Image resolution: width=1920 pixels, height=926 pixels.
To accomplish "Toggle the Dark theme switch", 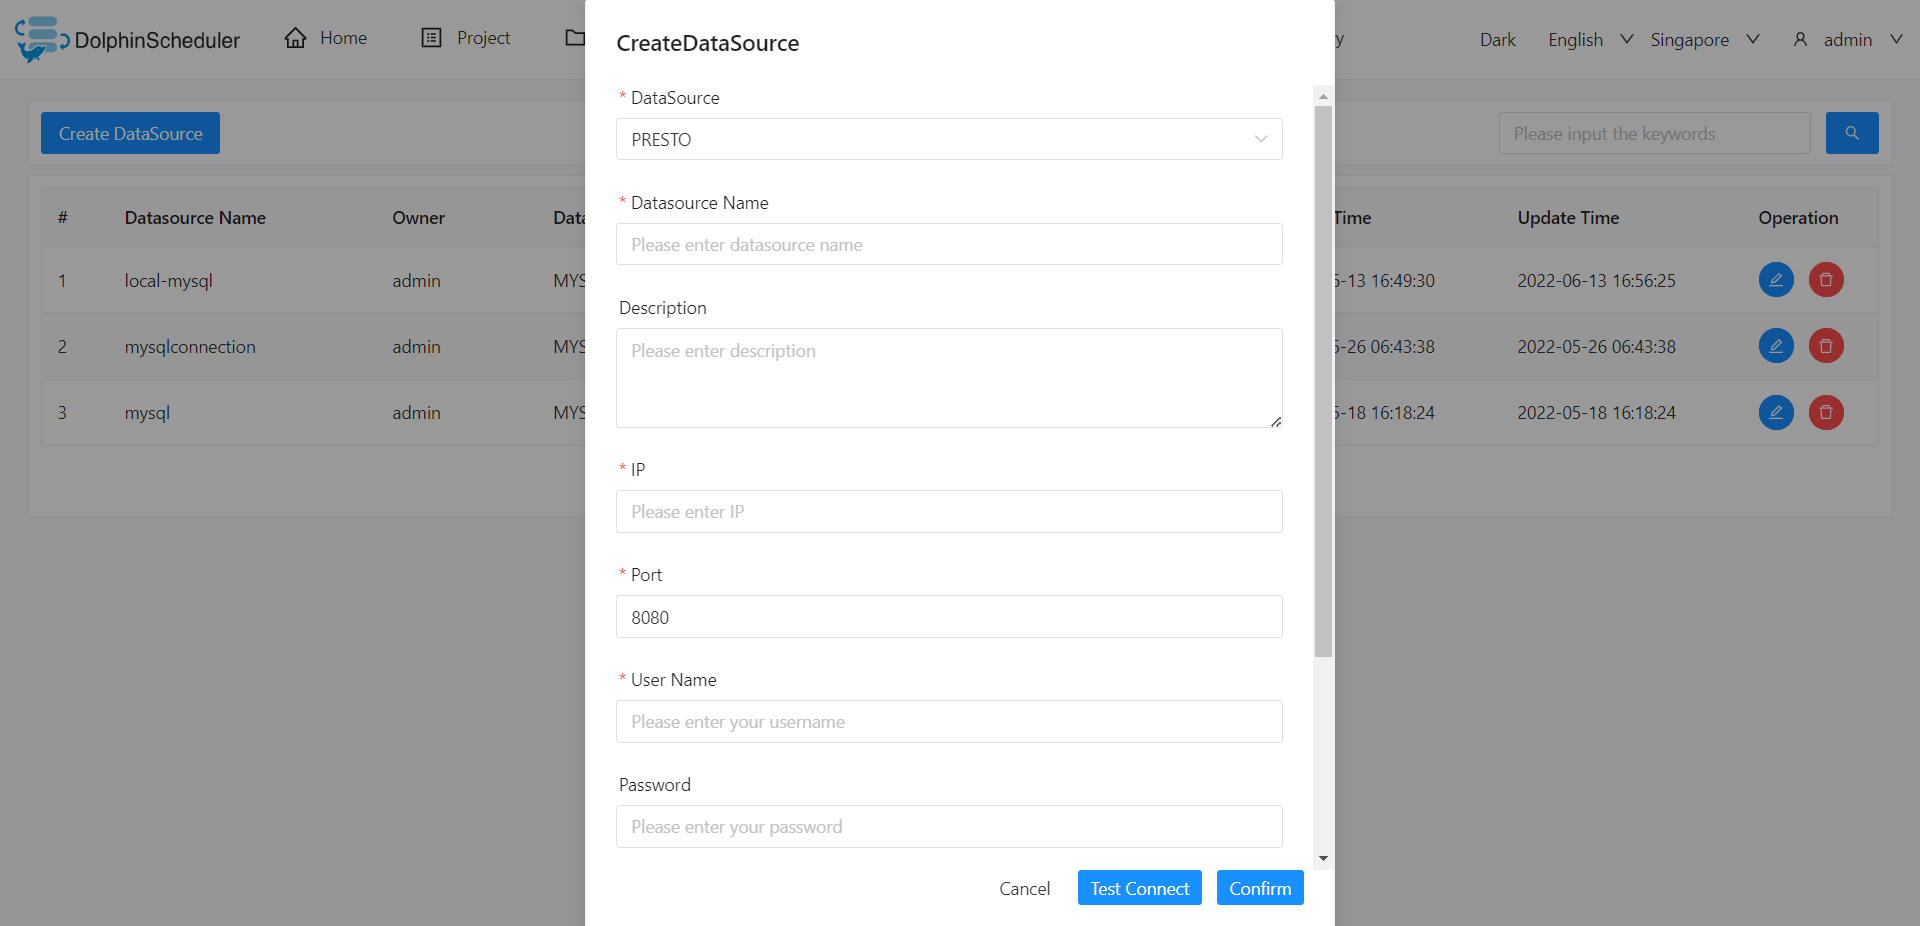I will coord(1497,40).
